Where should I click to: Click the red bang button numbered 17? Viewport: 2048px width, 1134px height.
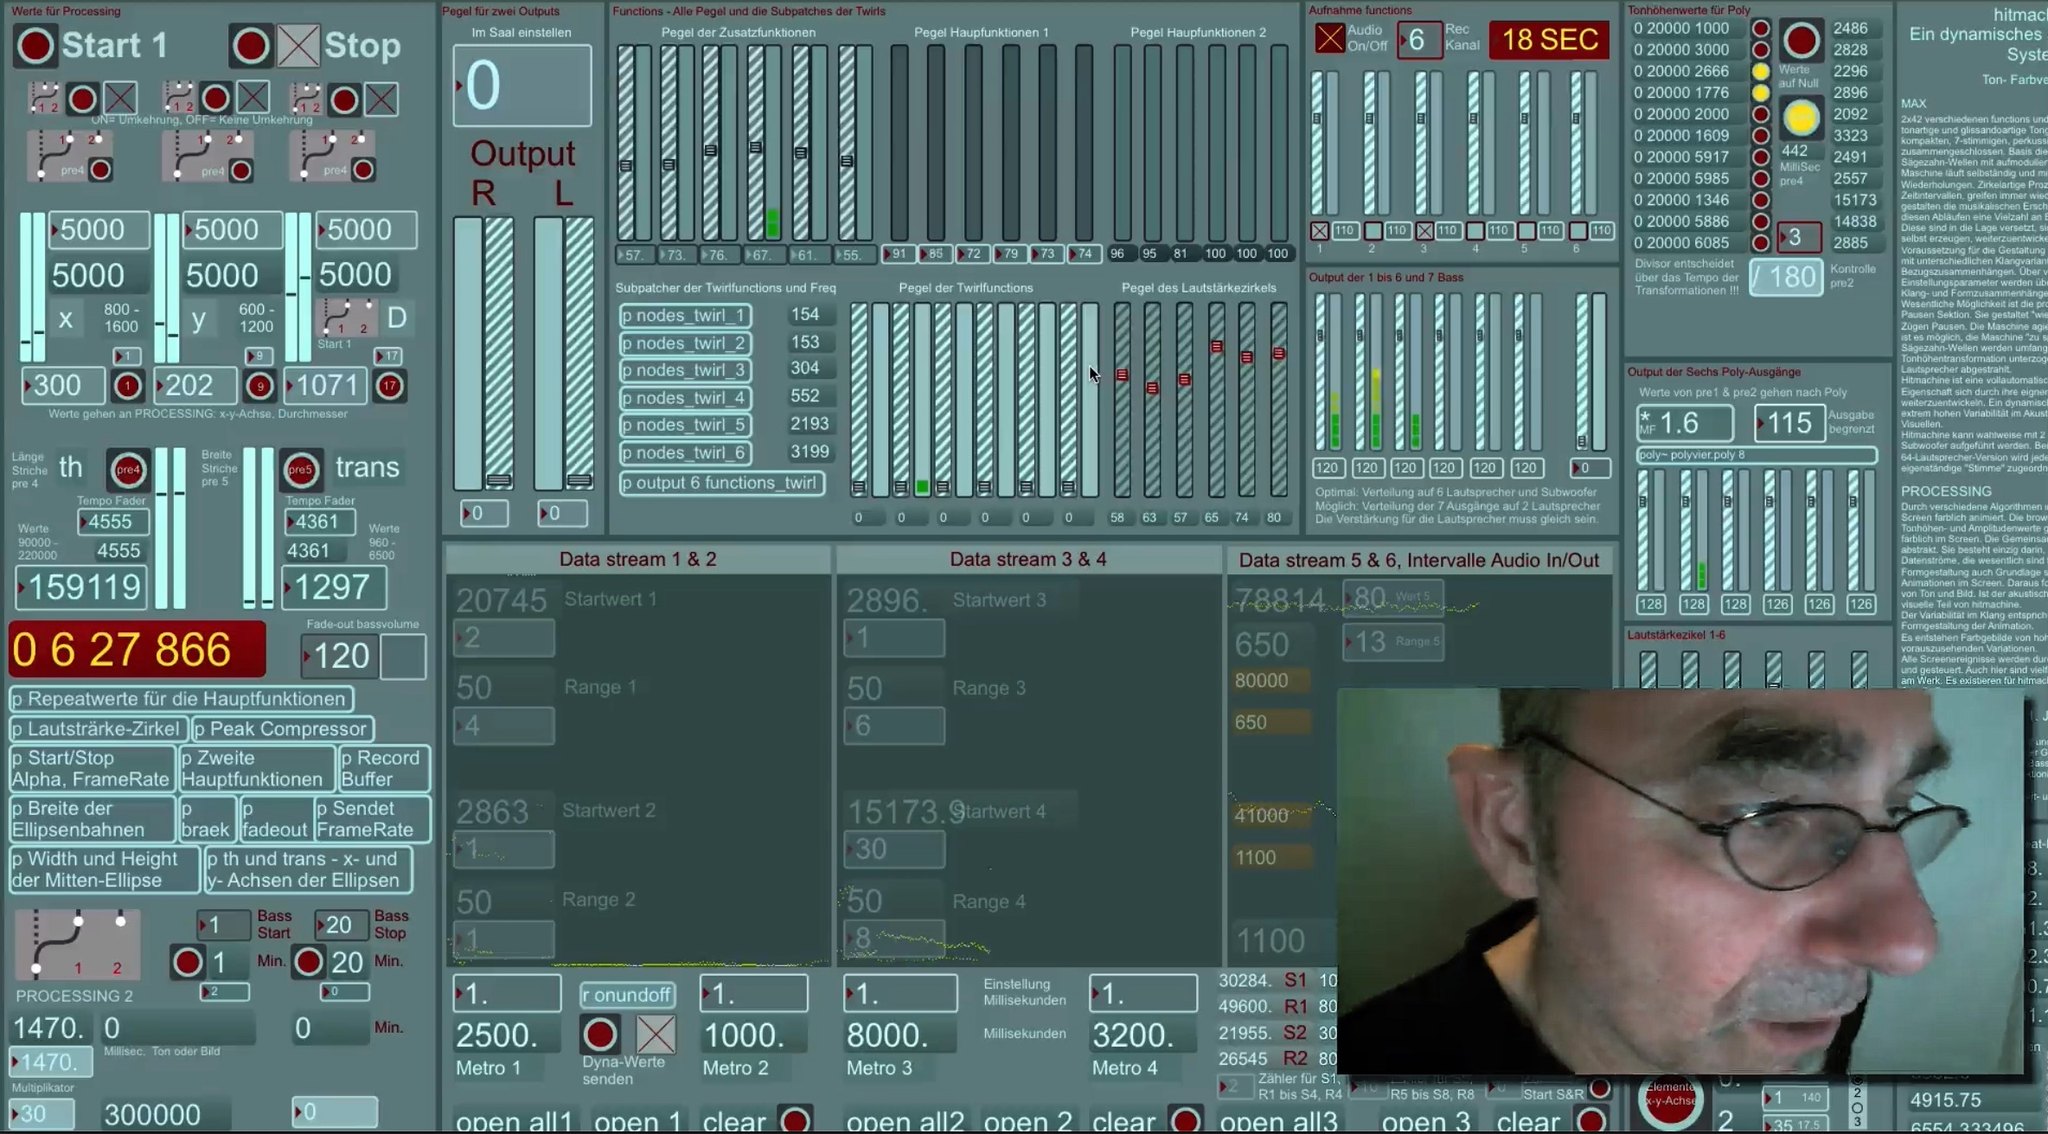(390, 386)
